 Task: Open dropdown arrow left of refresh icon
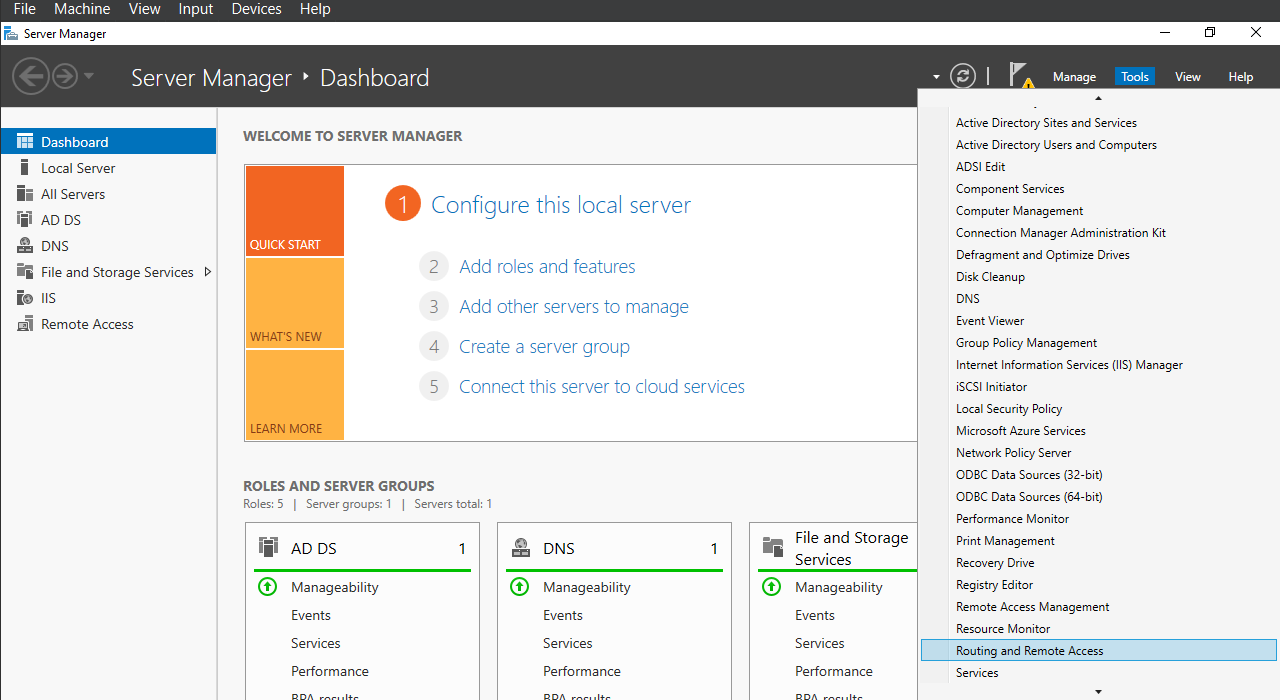[x=936, y=77]
